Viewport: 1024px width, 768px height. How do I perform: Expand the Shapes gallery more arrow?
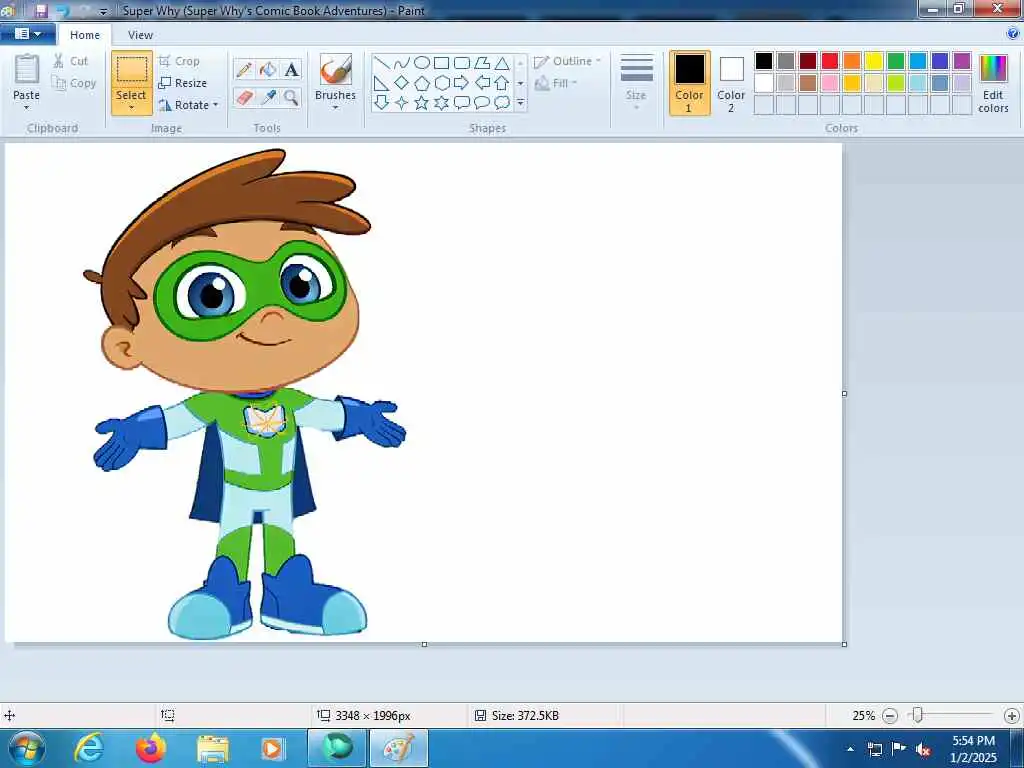(x=520, y=103)
